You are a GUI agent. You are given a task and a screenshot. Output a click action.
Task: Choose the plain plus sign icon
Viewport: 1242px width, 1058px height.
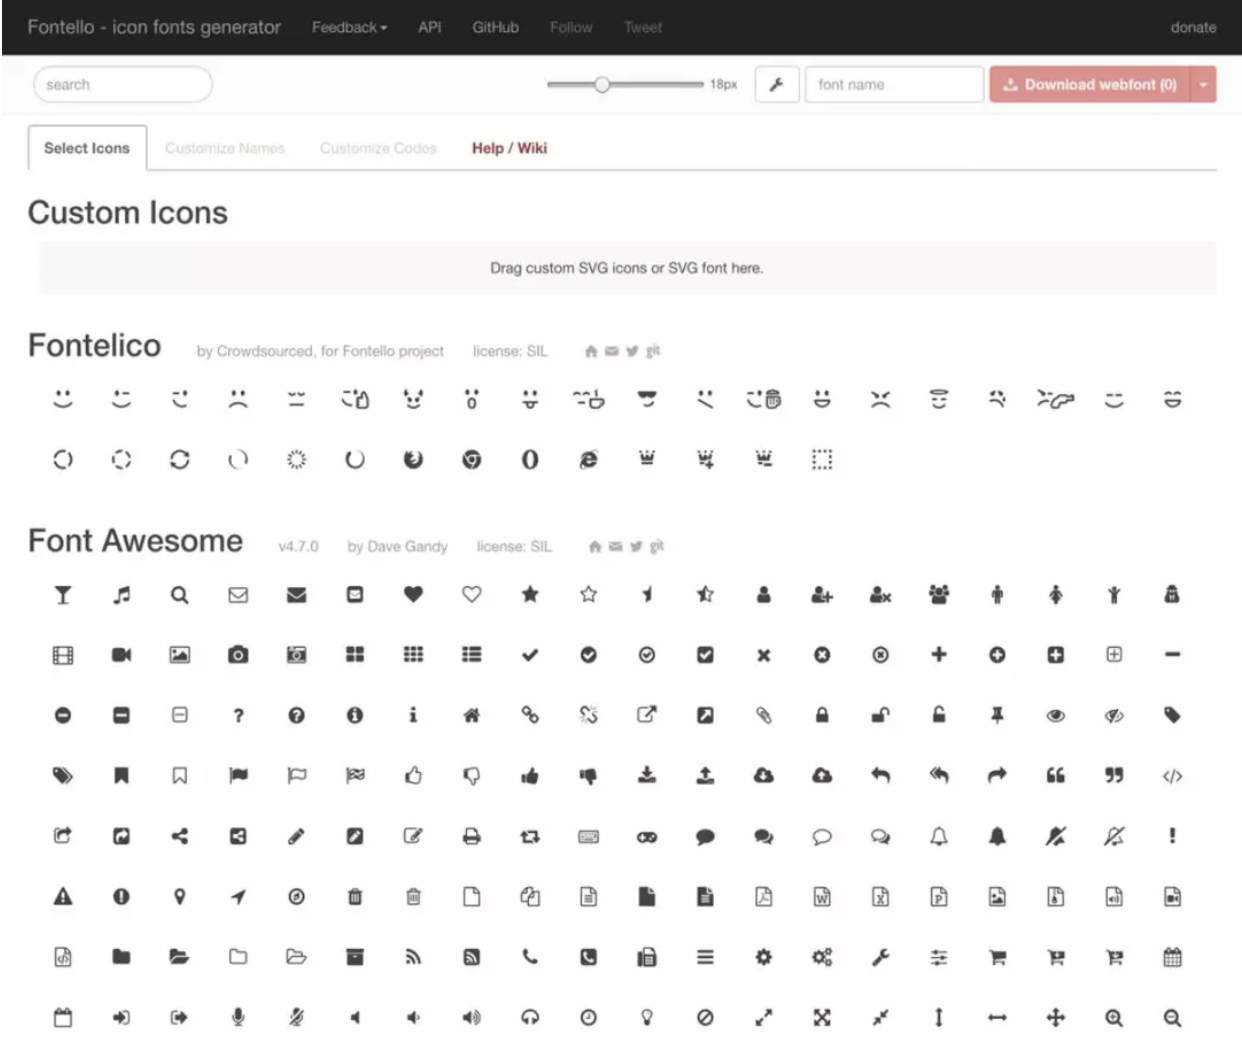pos(938,654)
